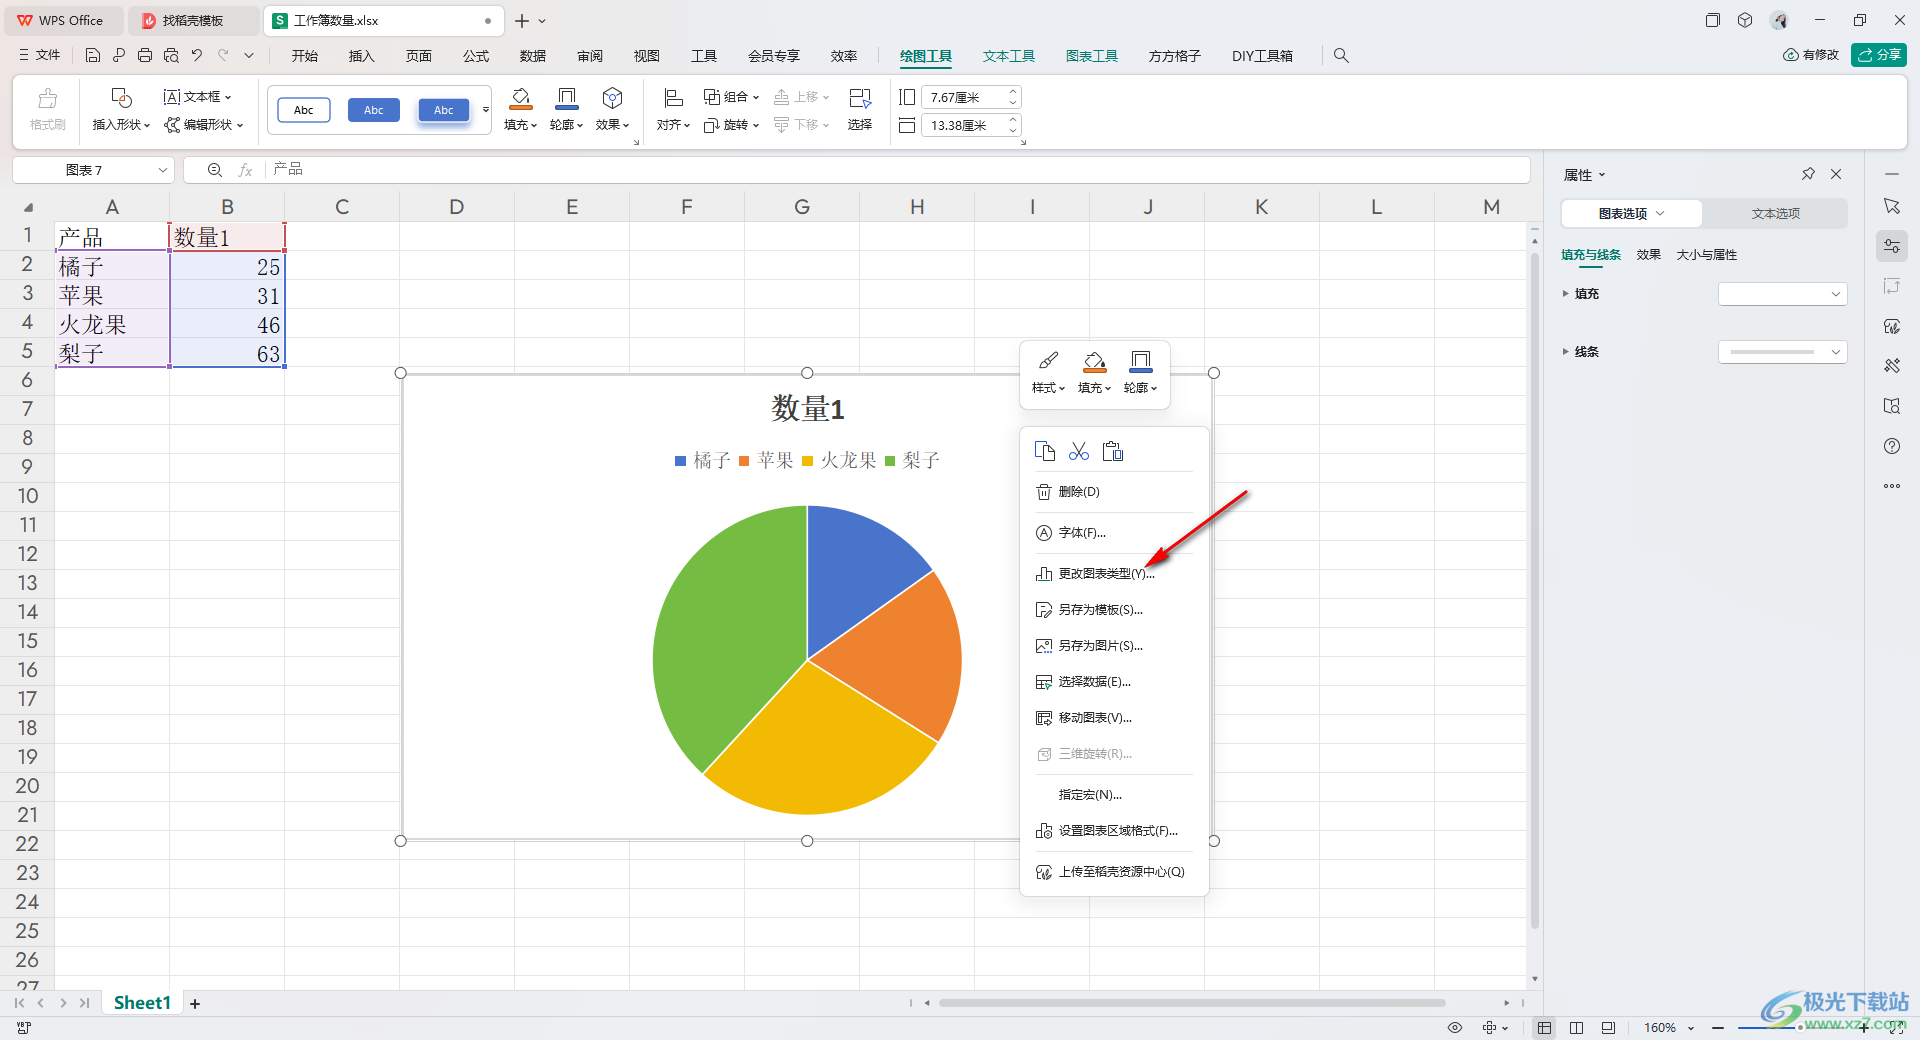Image resolution: width=1920 pixels, height=1040 pixels.
Task: Click the eye protection mode status bar icon
Action: tap(1455, 1027)
